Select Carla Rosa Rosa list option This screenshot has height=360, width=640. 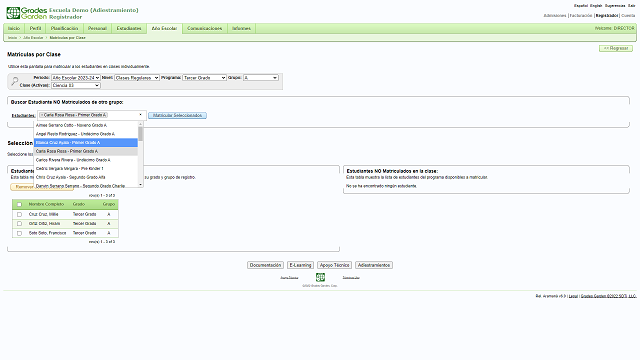coord(86,151)
